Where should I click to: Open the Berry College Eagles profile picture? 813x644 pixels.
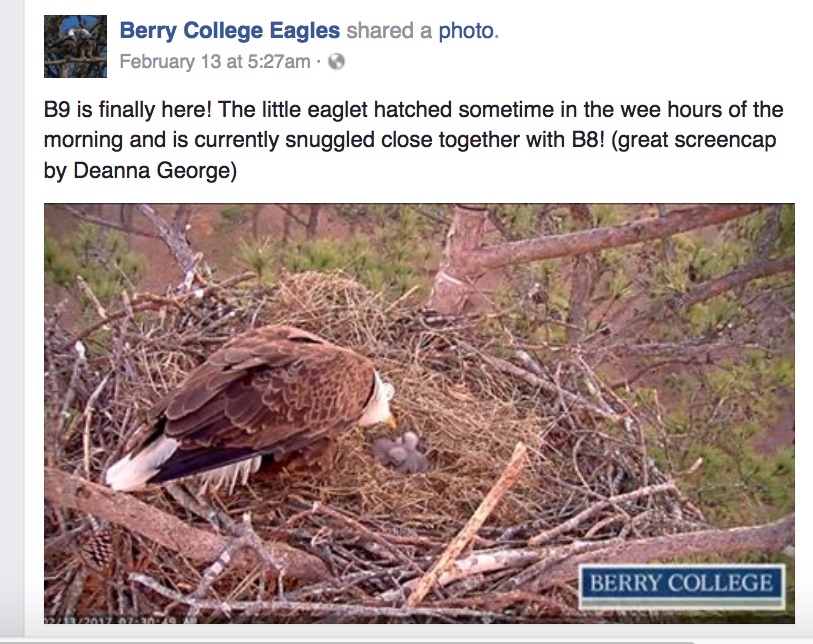click(x=75, y=47)
